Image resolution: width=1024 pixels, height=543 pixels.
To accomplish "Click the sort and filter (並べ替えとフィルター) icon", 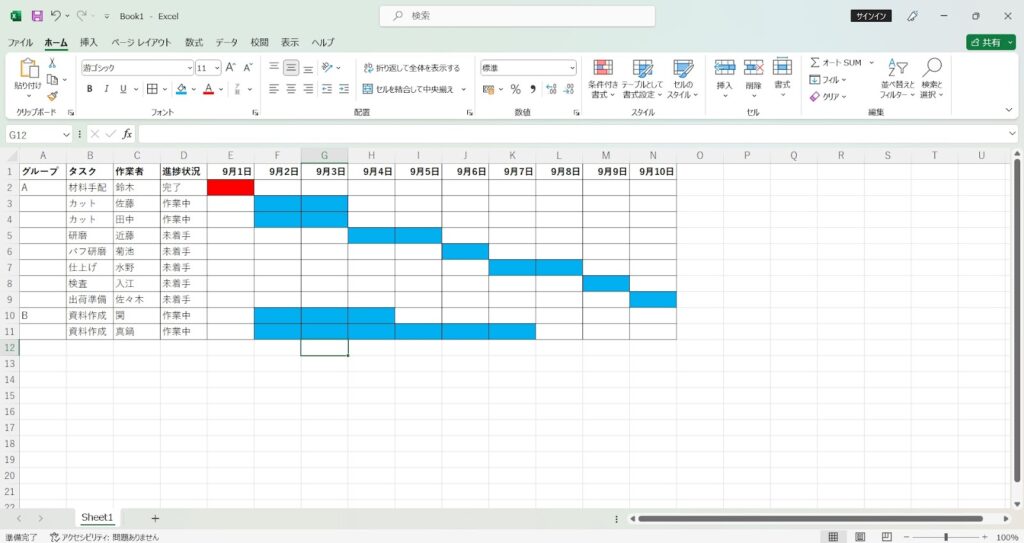I will tap(897, 78).
